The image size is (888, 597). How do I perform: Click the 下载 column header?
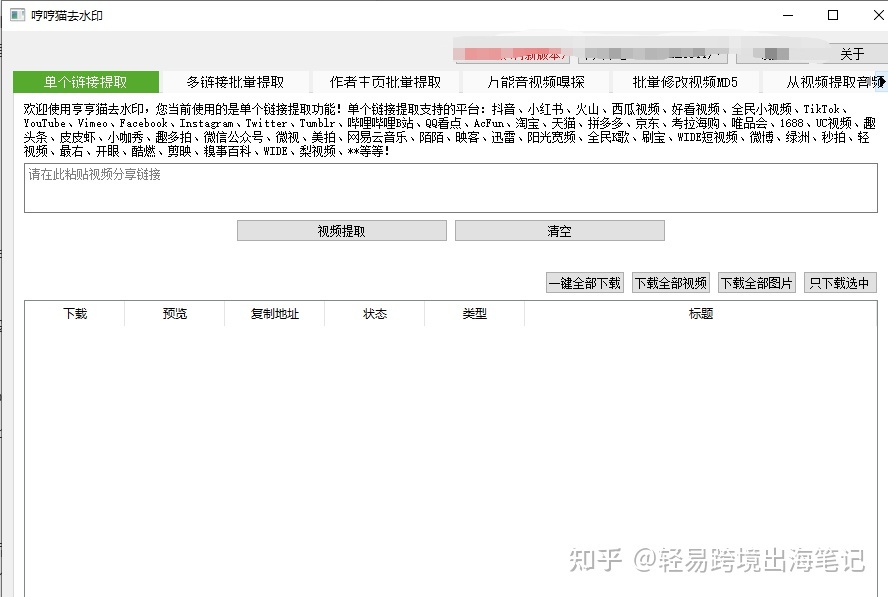76,313
